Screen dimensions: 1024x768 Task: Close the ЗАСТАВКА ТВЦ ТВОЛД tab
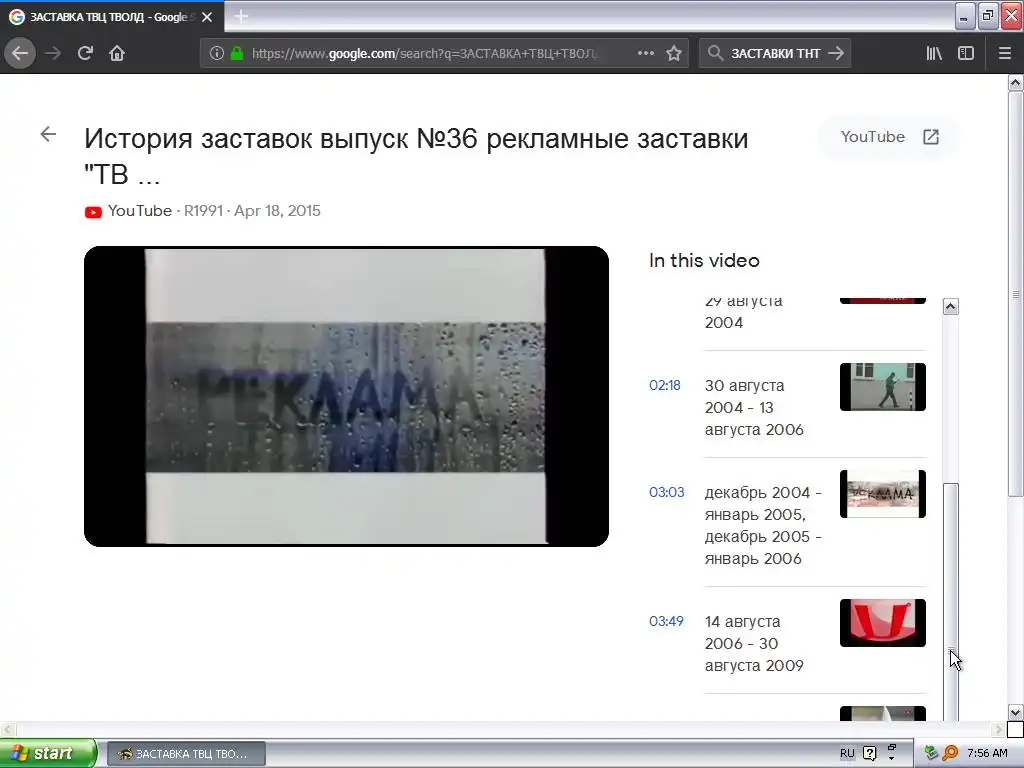tap(207, 17)
